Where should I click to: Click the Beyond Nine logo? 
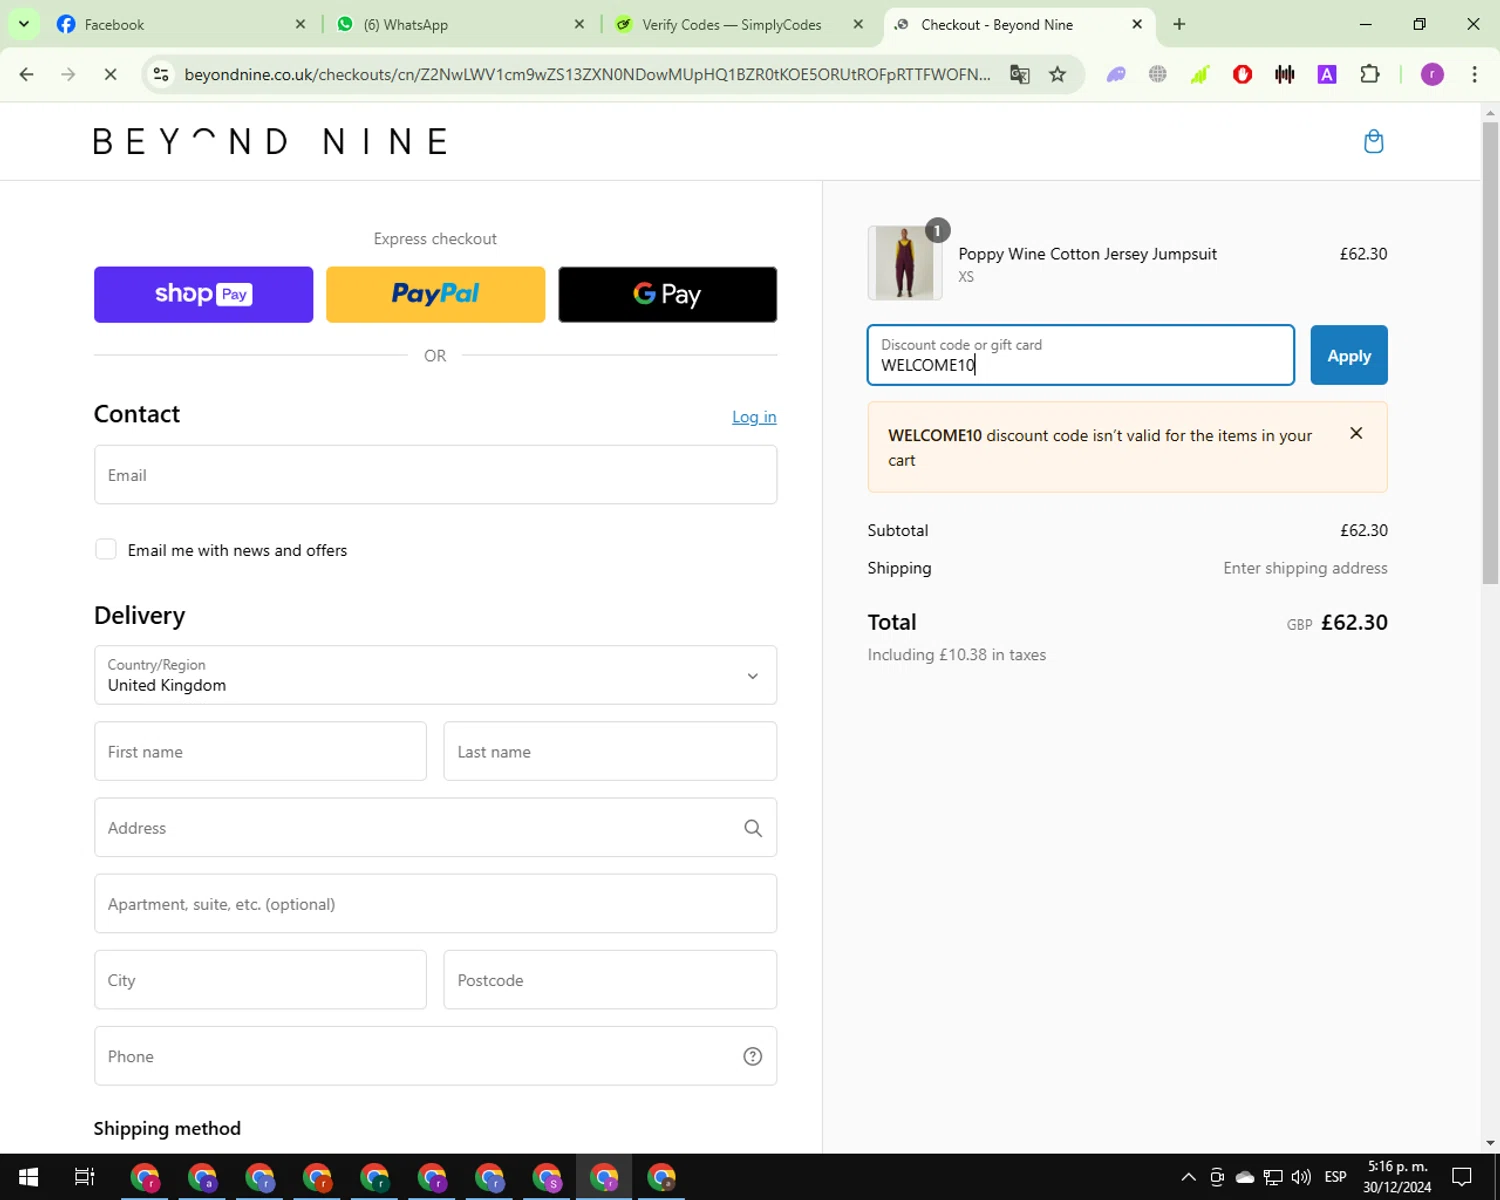[270, 141]
